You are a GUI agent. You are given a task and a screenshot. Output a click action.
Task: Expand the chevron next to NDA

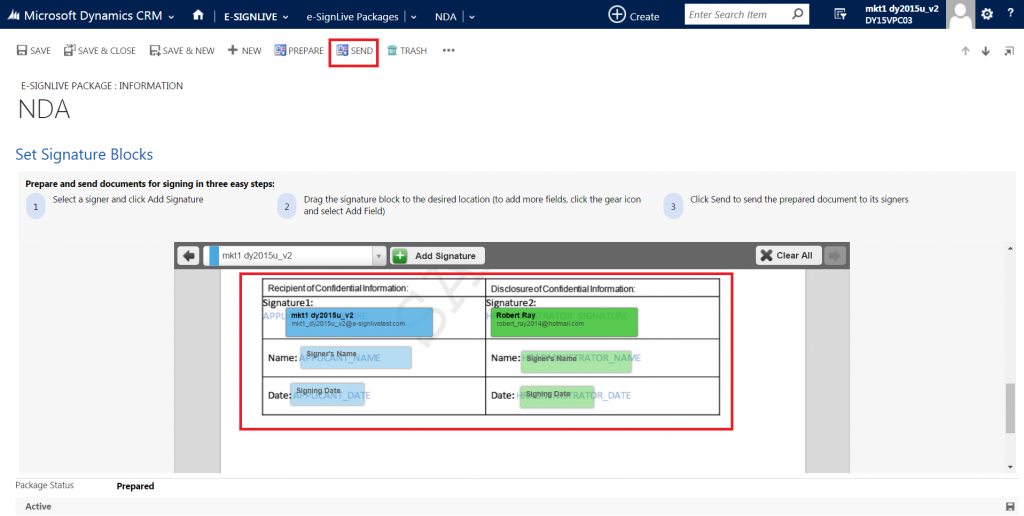(x=472, y=17)
